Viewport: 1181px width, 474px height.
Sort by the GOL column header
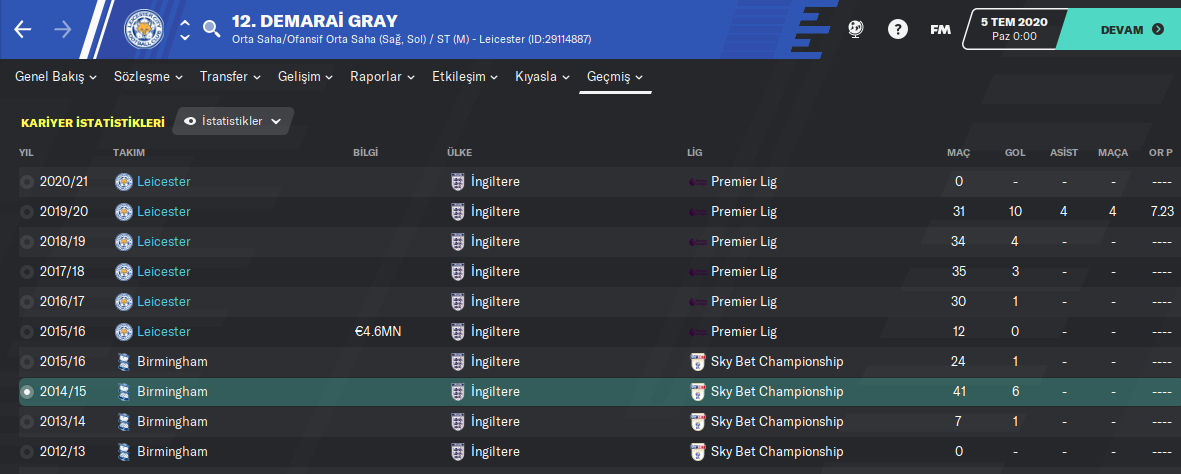coord(1015,152)
